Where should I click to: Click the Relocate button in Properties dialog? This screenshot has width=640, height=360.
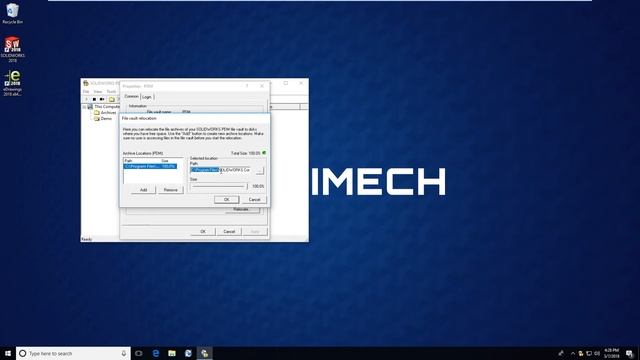pos(241,209)
